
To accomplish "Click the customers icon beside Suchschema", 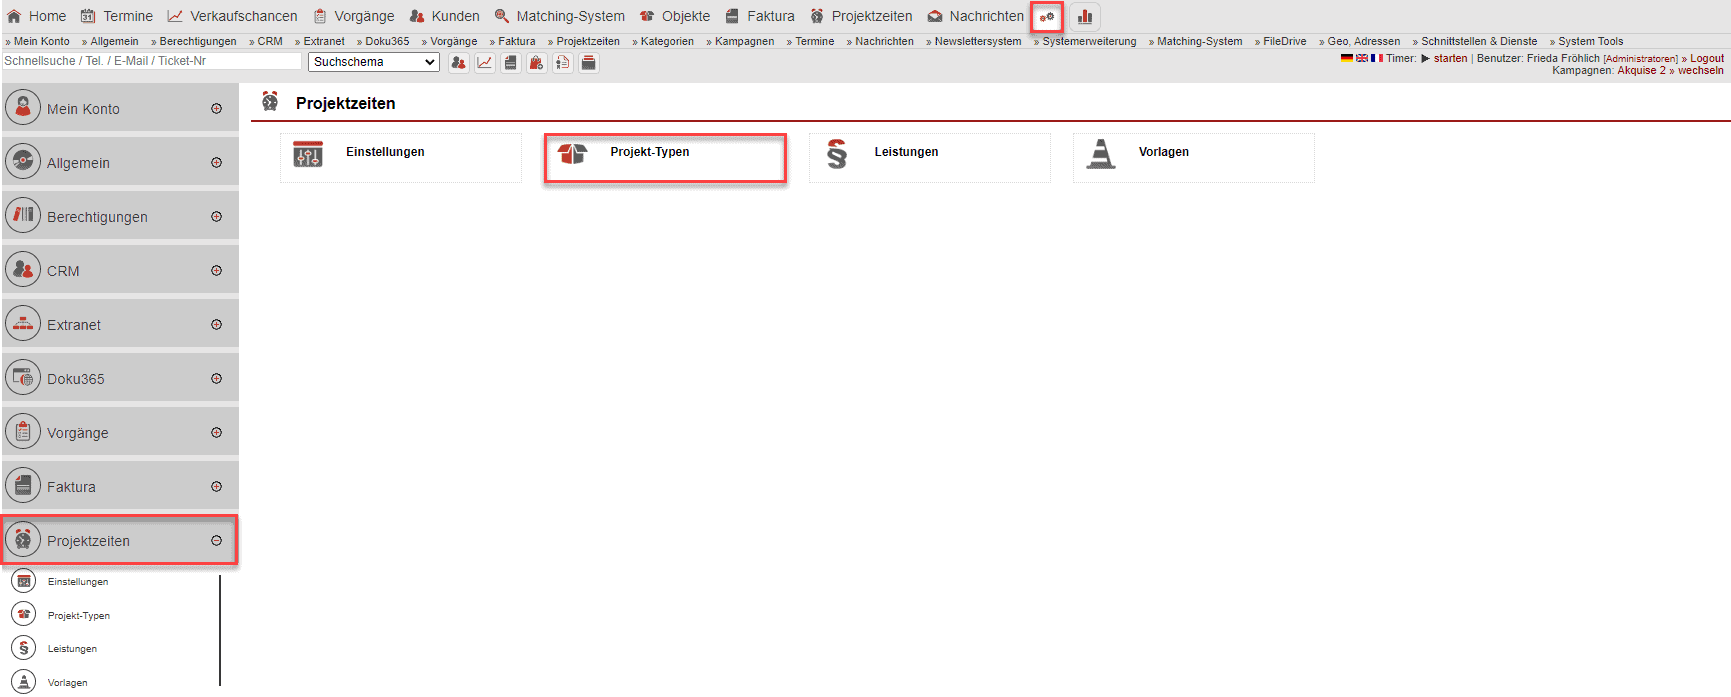I will [459, 63].
